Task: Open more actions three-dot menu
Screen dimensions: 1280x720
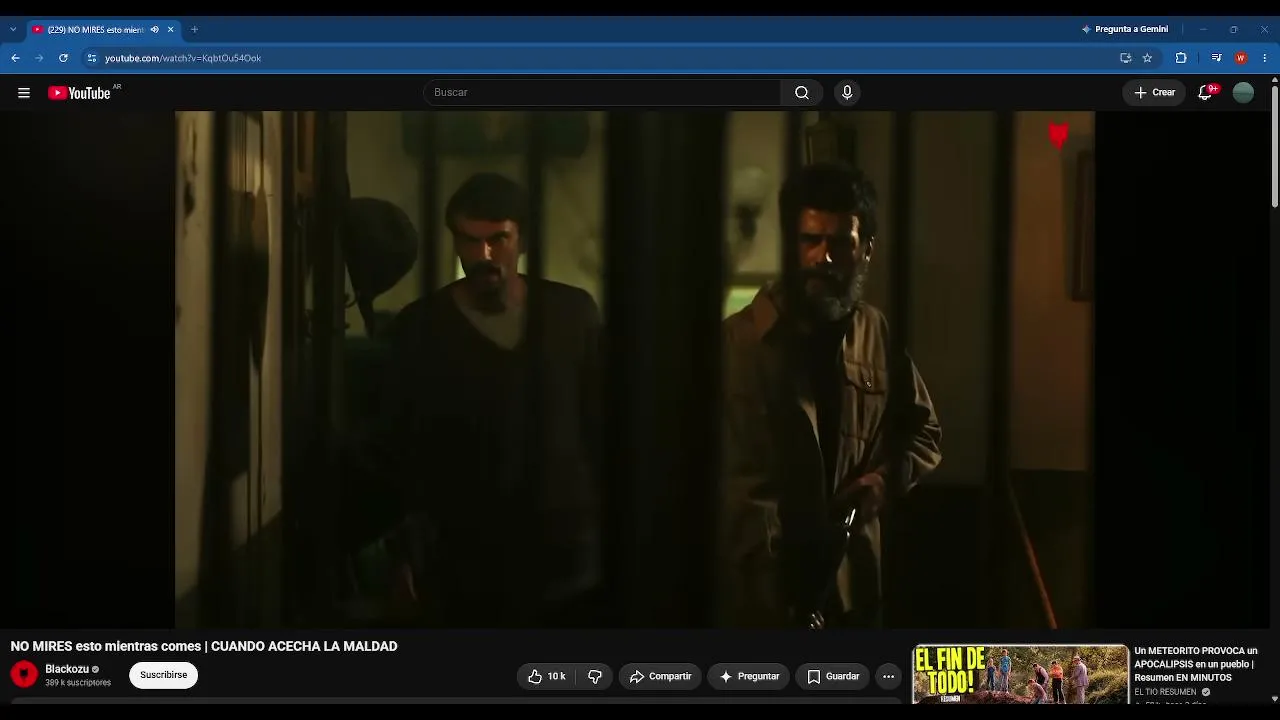Action: [888, 677]
